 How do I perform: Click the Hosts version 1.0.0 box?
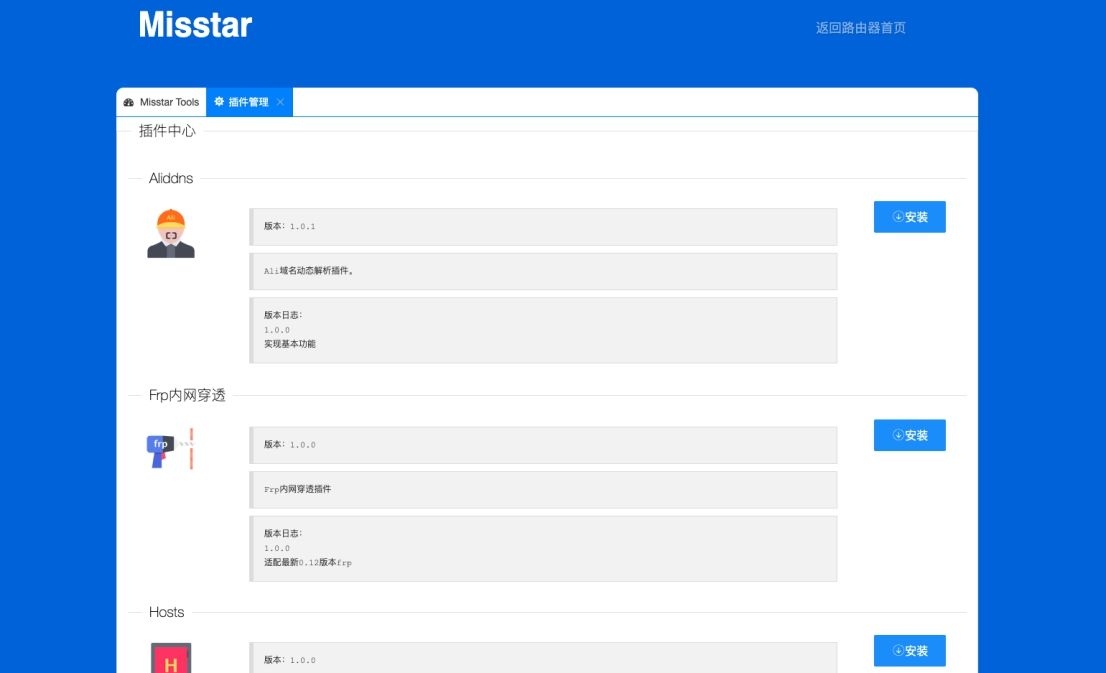pos(543,659)
